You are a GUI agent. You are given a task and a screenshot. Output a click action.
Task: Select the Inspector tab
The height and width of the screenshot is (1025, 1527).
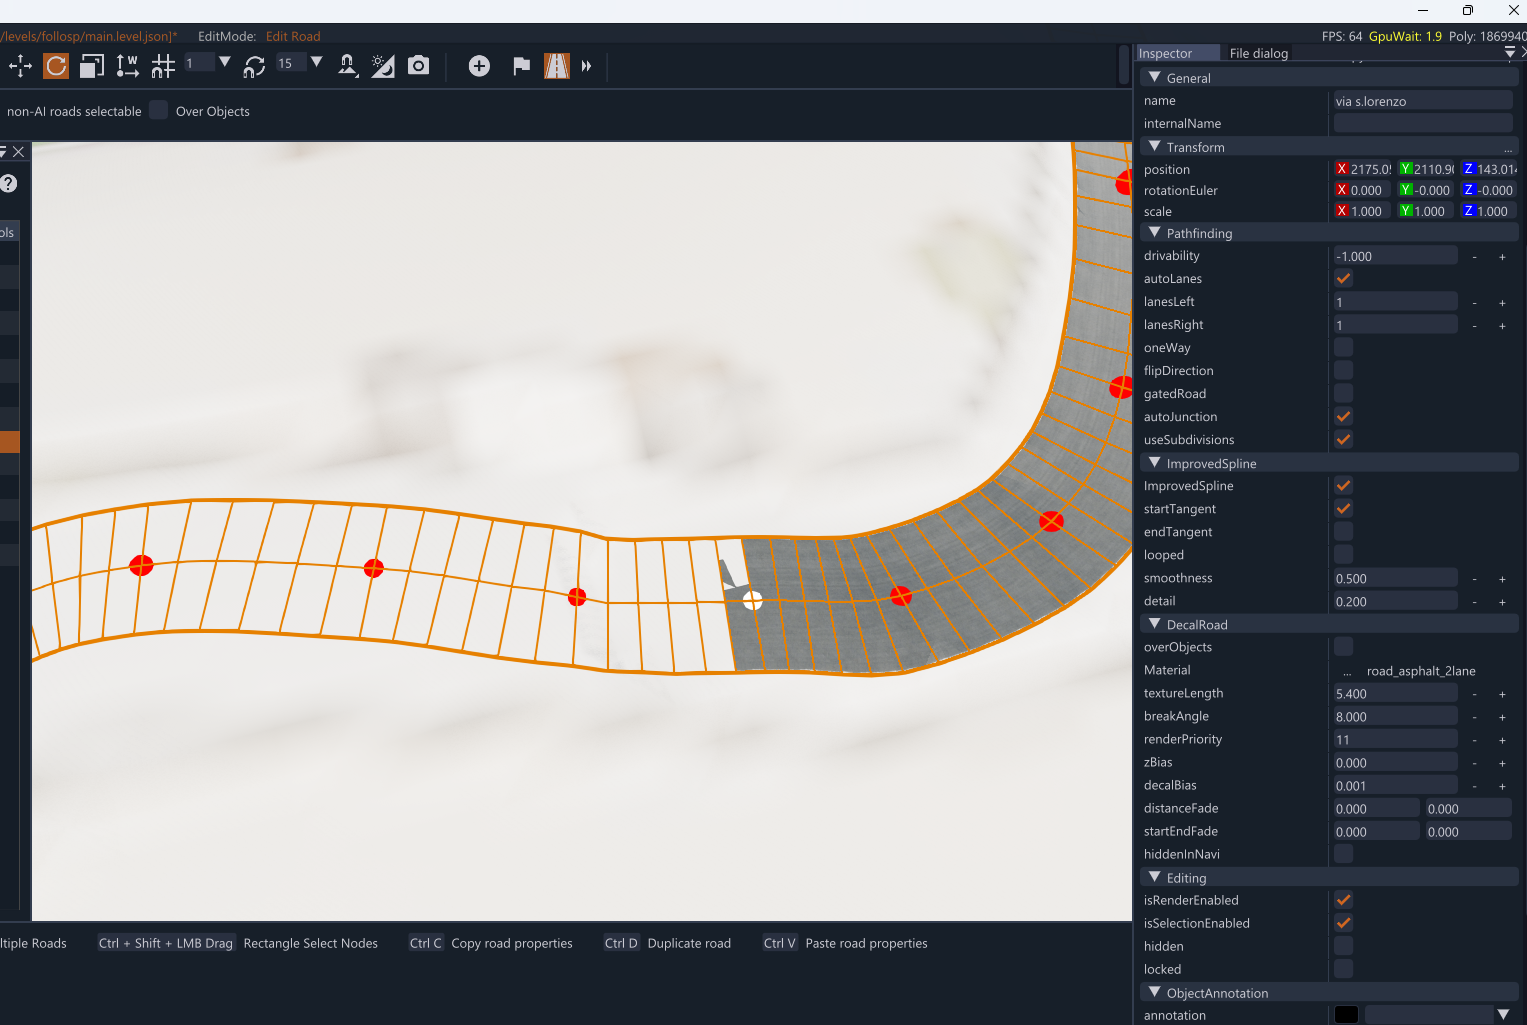(1165, 53)
